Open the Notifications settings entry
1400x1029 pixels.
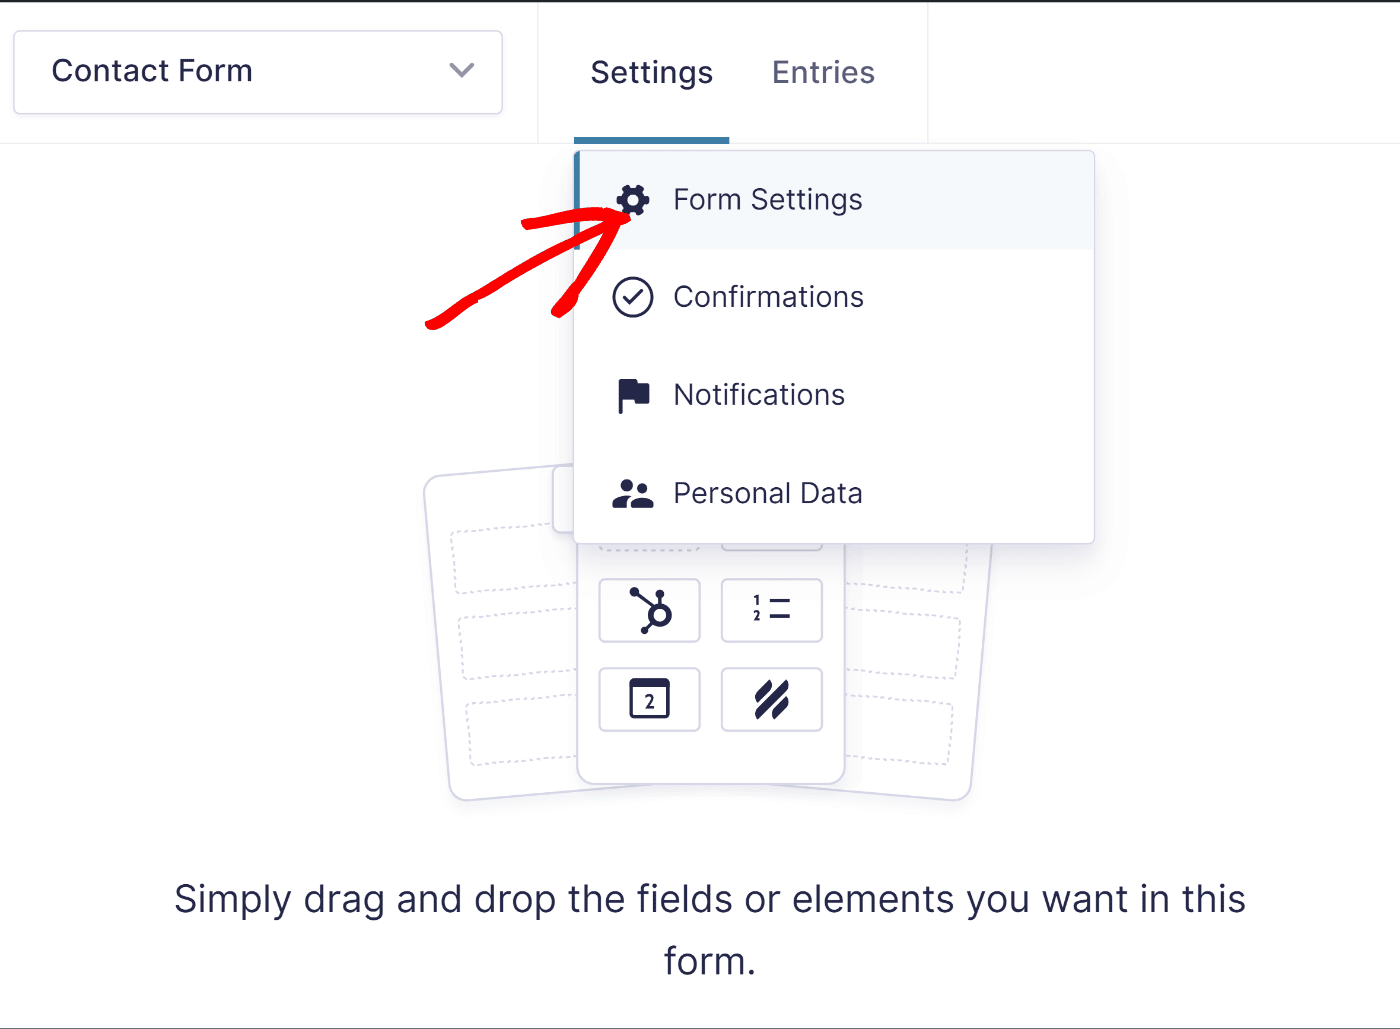[x=759, y=394]
